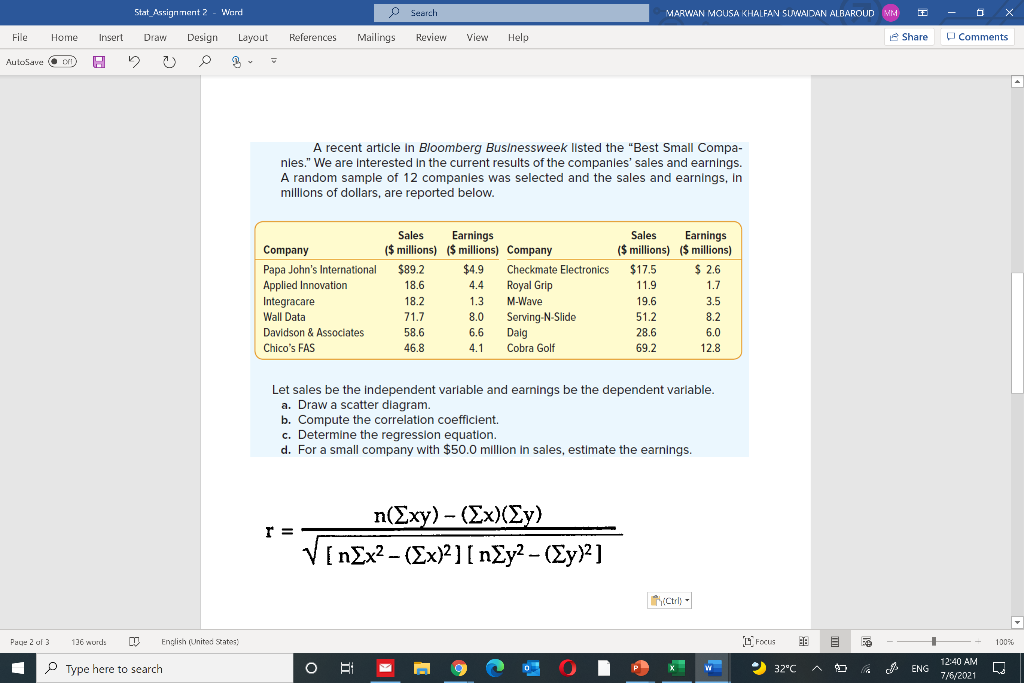This screenshot has height=683, width=1024.
Task: Click the Undo icon
Action: [x=135, y=62]
